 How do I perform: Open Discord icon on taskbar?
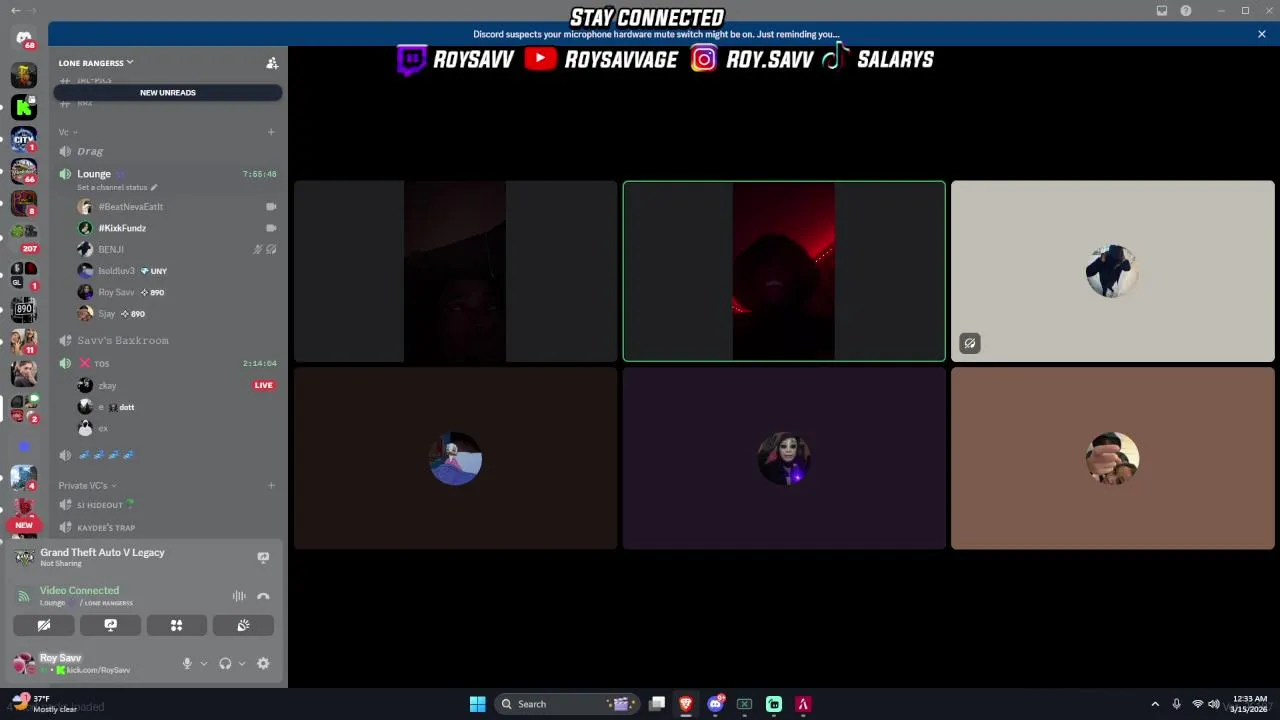(715, 704)
